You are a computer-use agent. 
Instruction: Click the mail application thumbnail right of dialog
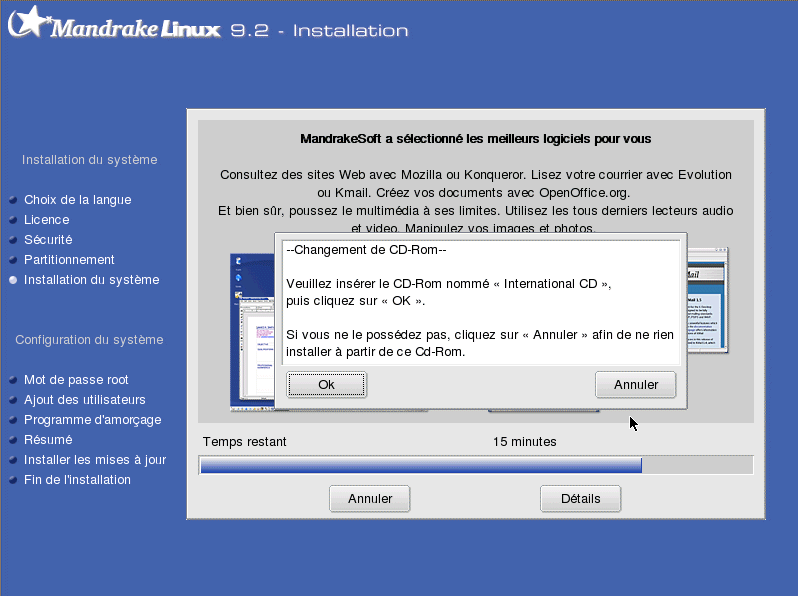tap(708, 300)
